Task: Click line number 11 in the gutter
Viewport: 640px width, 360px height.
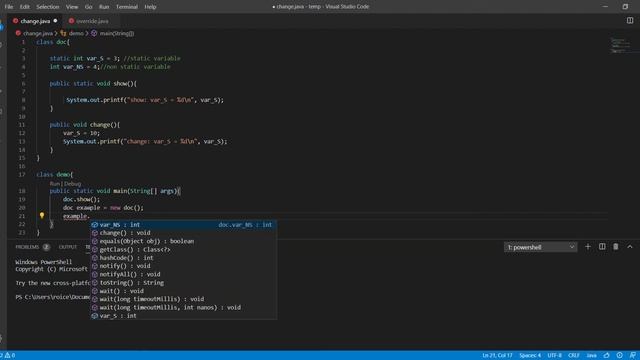Action: 22,125
